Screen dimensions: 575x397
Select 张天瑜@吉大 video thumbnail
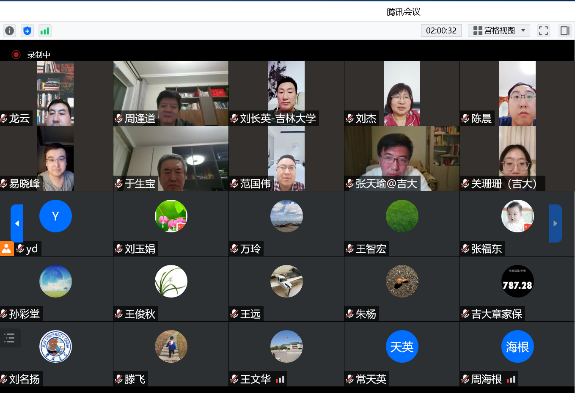click(402, 158)
